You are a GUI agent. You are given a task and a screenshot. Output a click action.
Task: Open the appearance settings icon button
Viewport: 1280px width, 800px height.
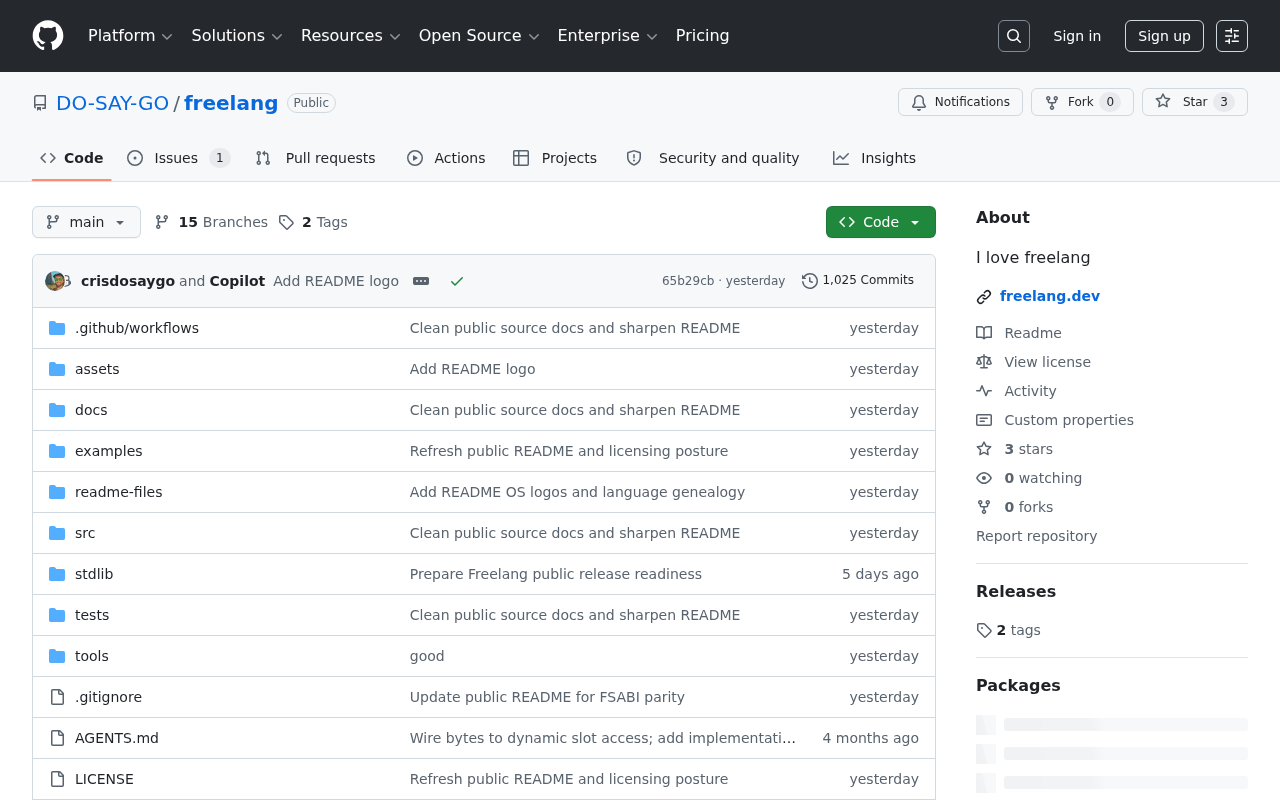pyautogui.click(x=1232, y=36)
